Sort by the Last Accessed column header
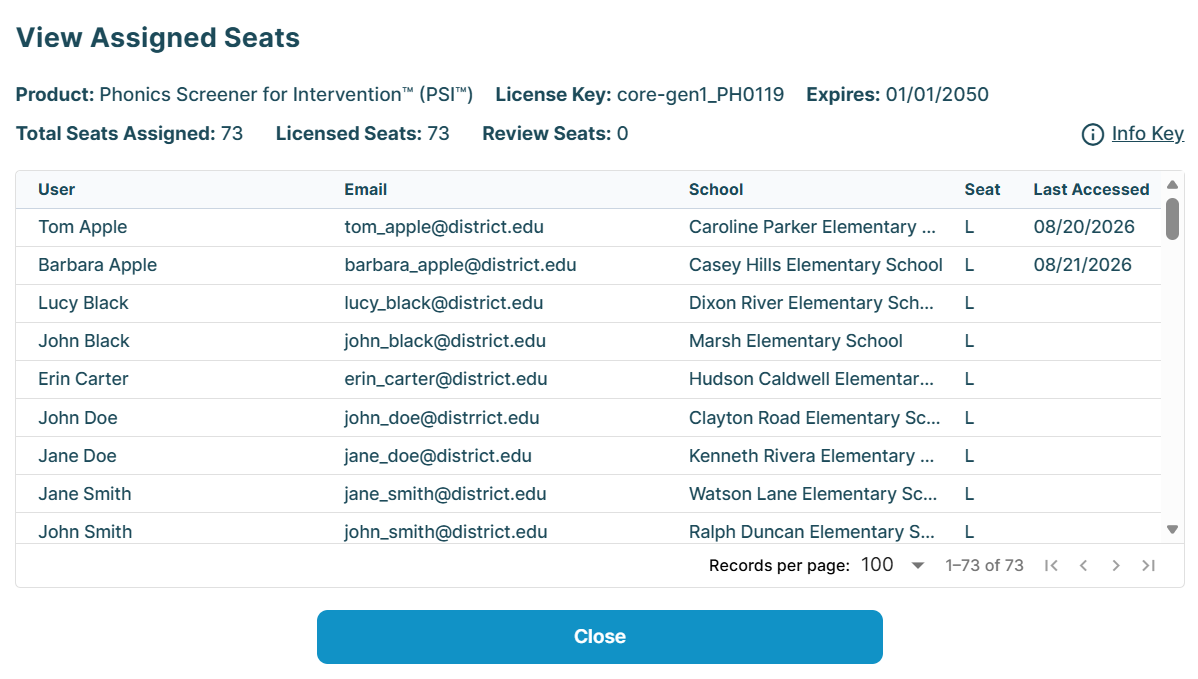1198x679 pixels. 1091,189
